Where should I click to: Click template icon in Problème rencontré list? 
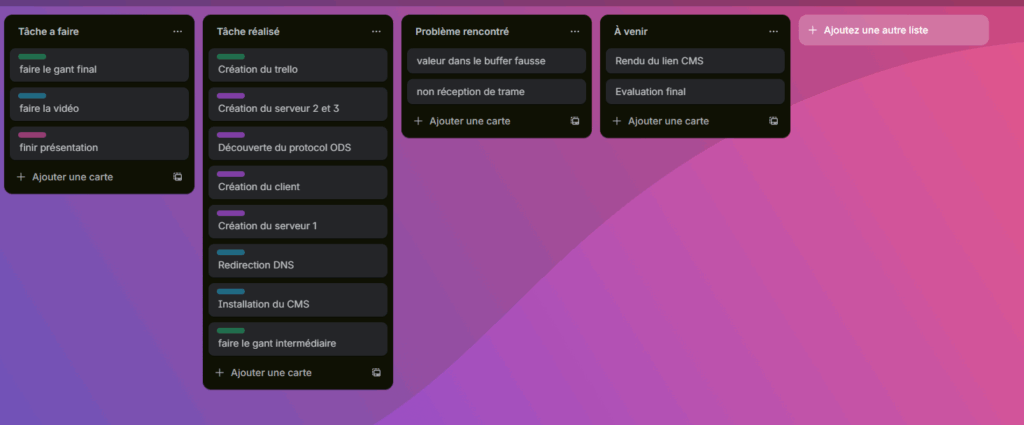point(575,121)
